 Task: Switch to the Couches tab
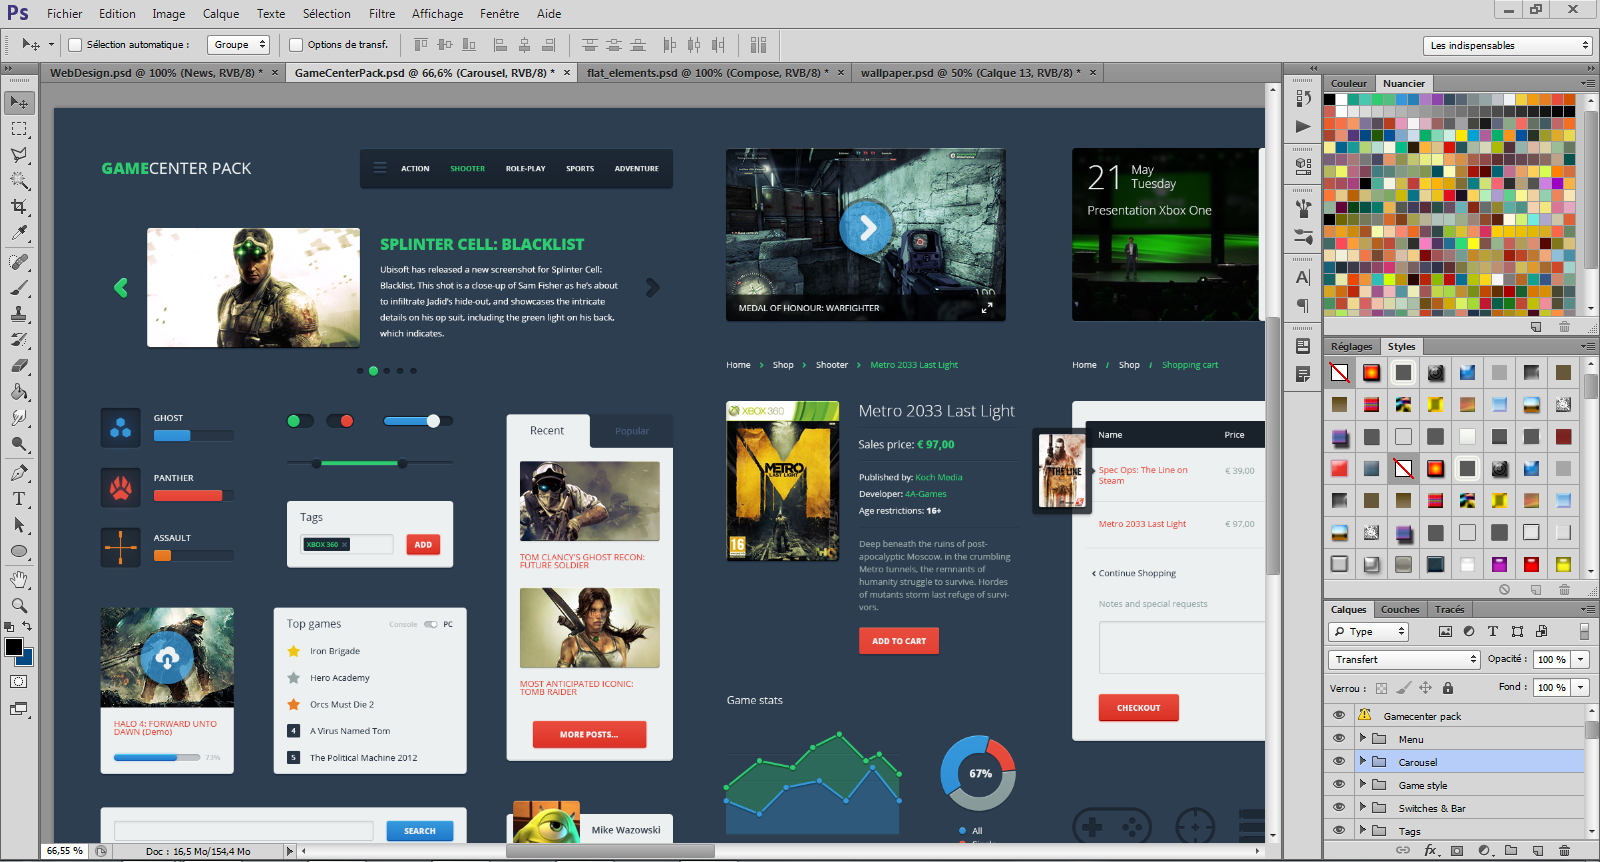coord(1400,609)
